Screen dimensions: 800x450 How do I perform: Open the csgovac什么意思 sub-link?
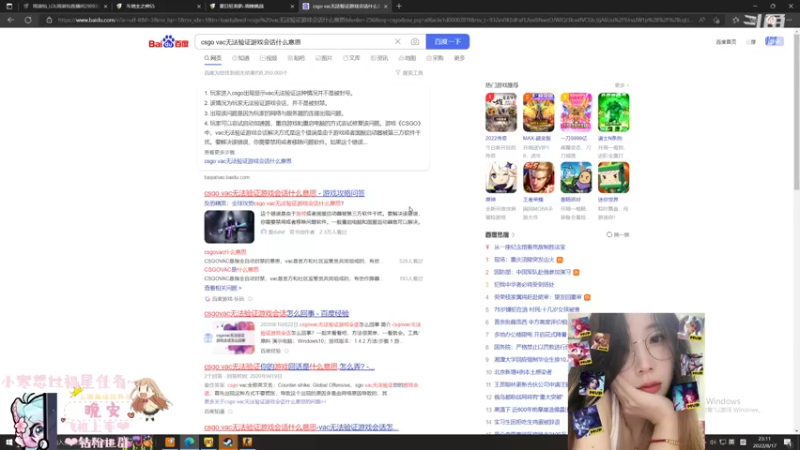[225, 252]
